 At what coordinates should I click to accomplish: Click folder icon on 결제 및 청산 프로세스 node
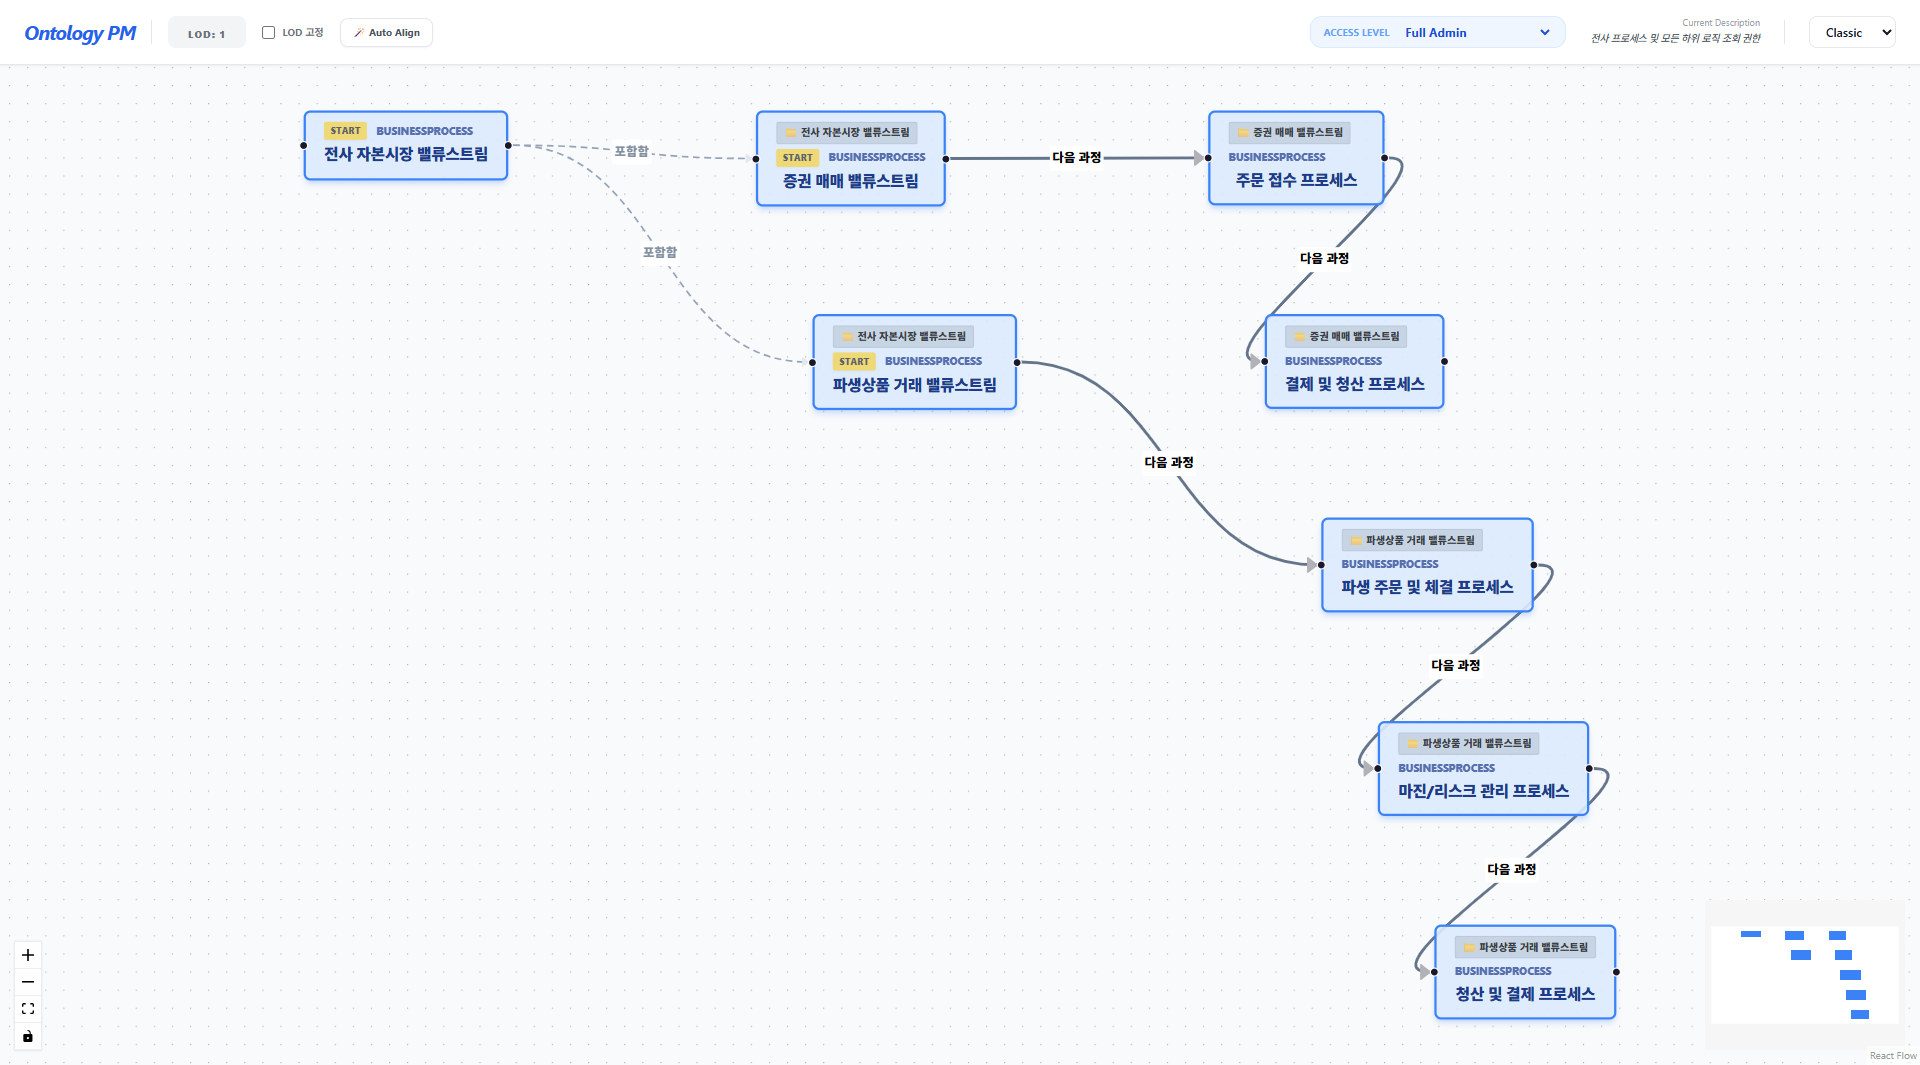point(1299,337)
